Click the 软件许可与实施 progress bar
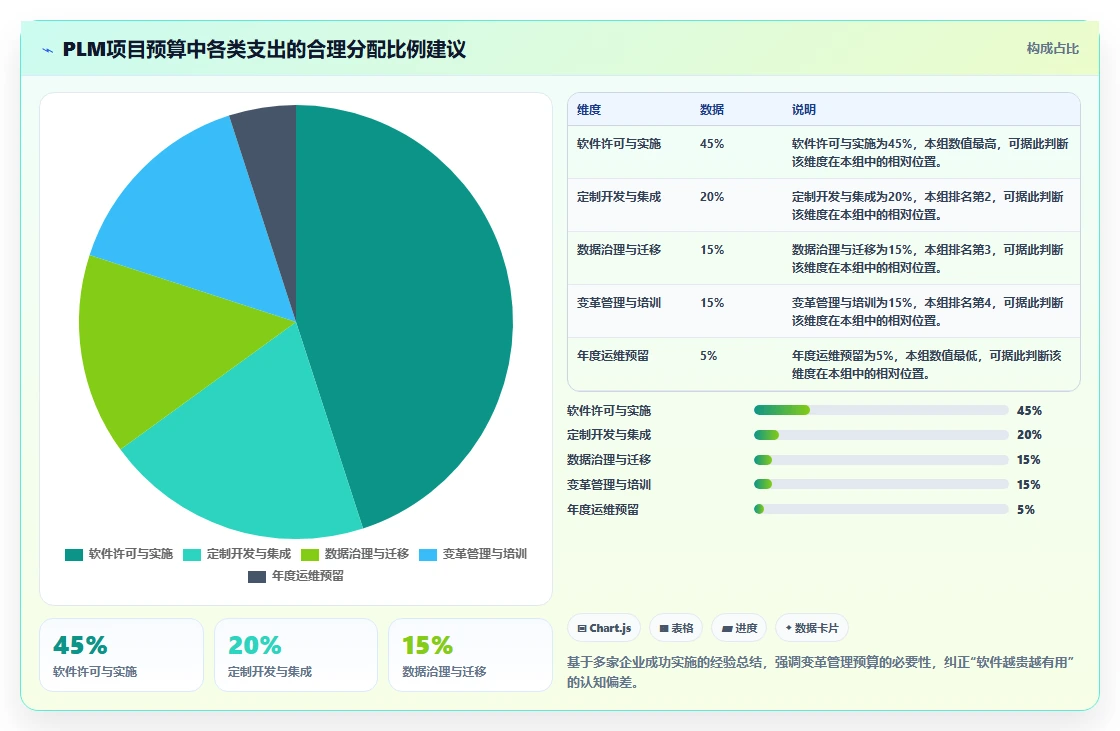The image size is (1120, 731). pos(881,410)
